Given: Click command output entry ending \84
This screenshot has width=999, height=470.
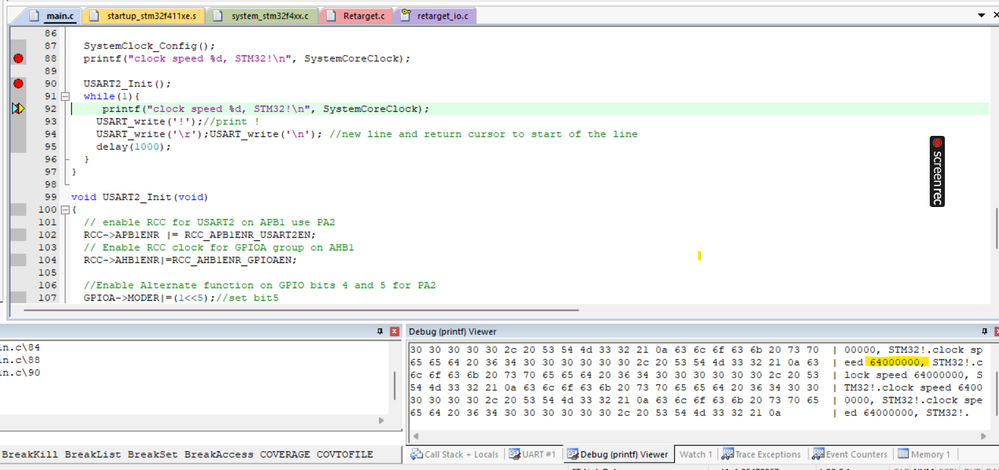Looking at the screenshot, I should click(x=20, y=348).
